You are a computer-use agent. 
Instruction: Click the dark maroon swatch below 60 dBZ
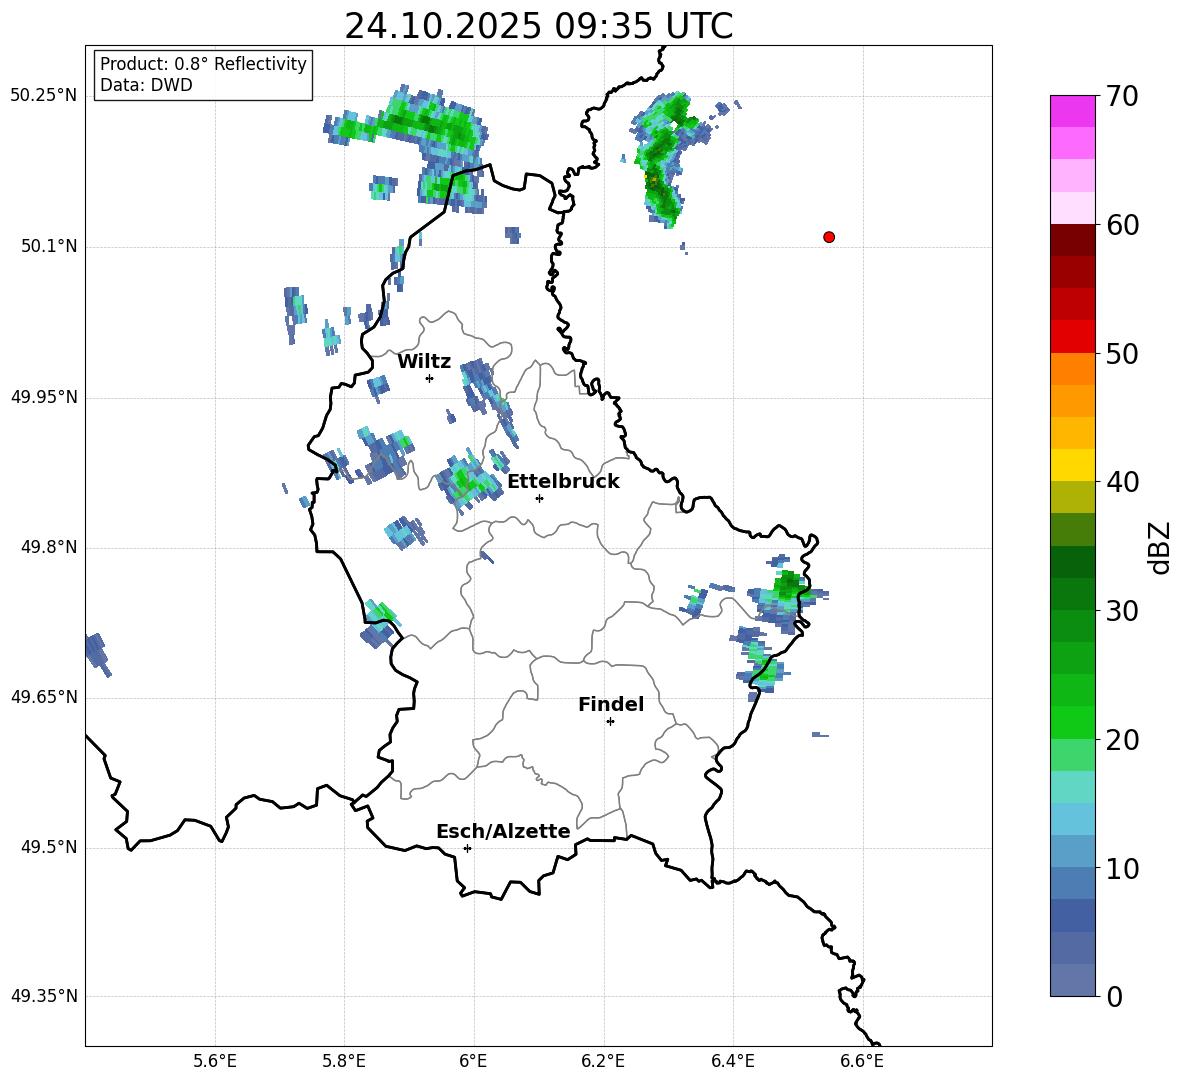pyautogui.click(x=1073, y=240)
